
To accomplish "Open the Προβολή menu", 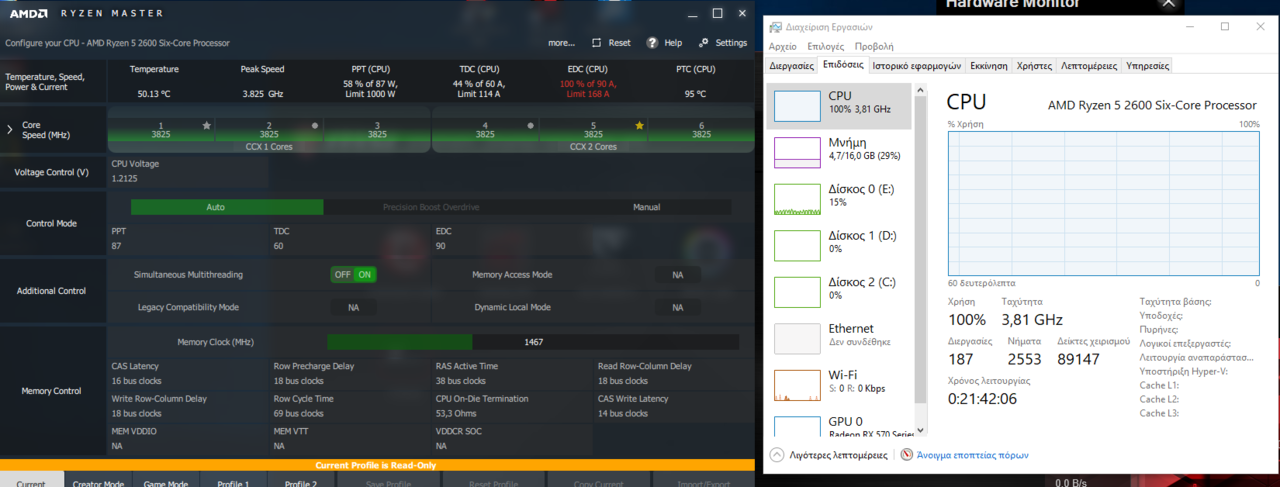I will coord(874,46).
